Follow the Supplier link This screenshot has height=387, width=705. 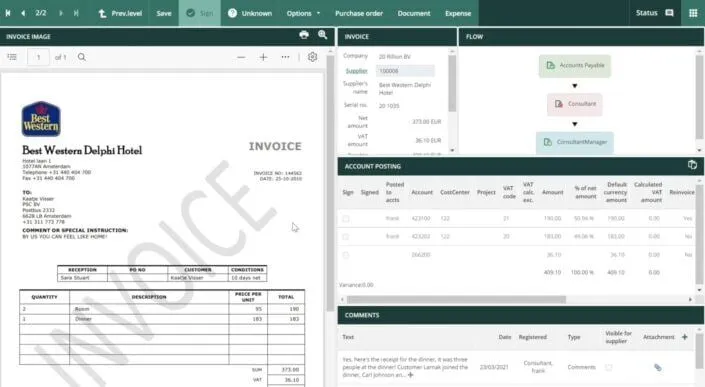(356, 71)
